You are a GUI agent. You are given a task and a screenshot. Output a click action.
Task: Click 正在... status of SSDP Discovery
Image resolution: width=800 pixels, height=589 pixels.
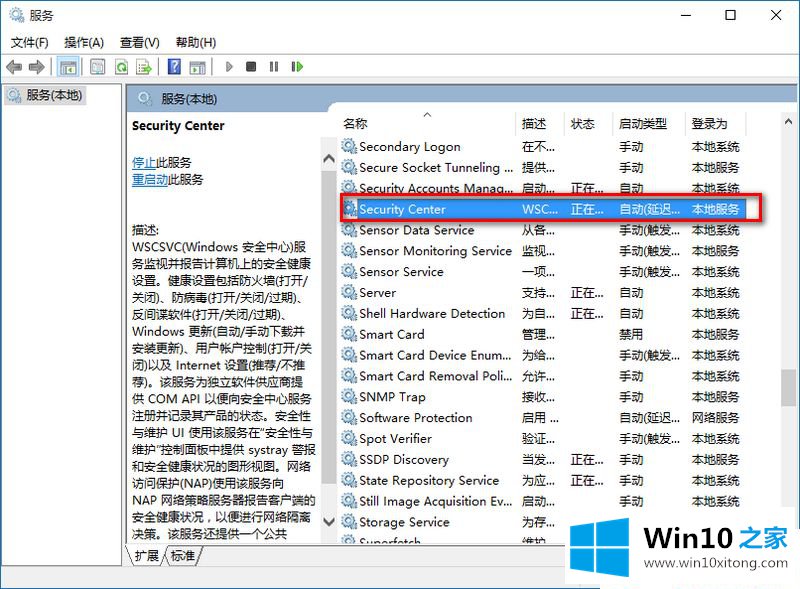(x=587, y=459)
